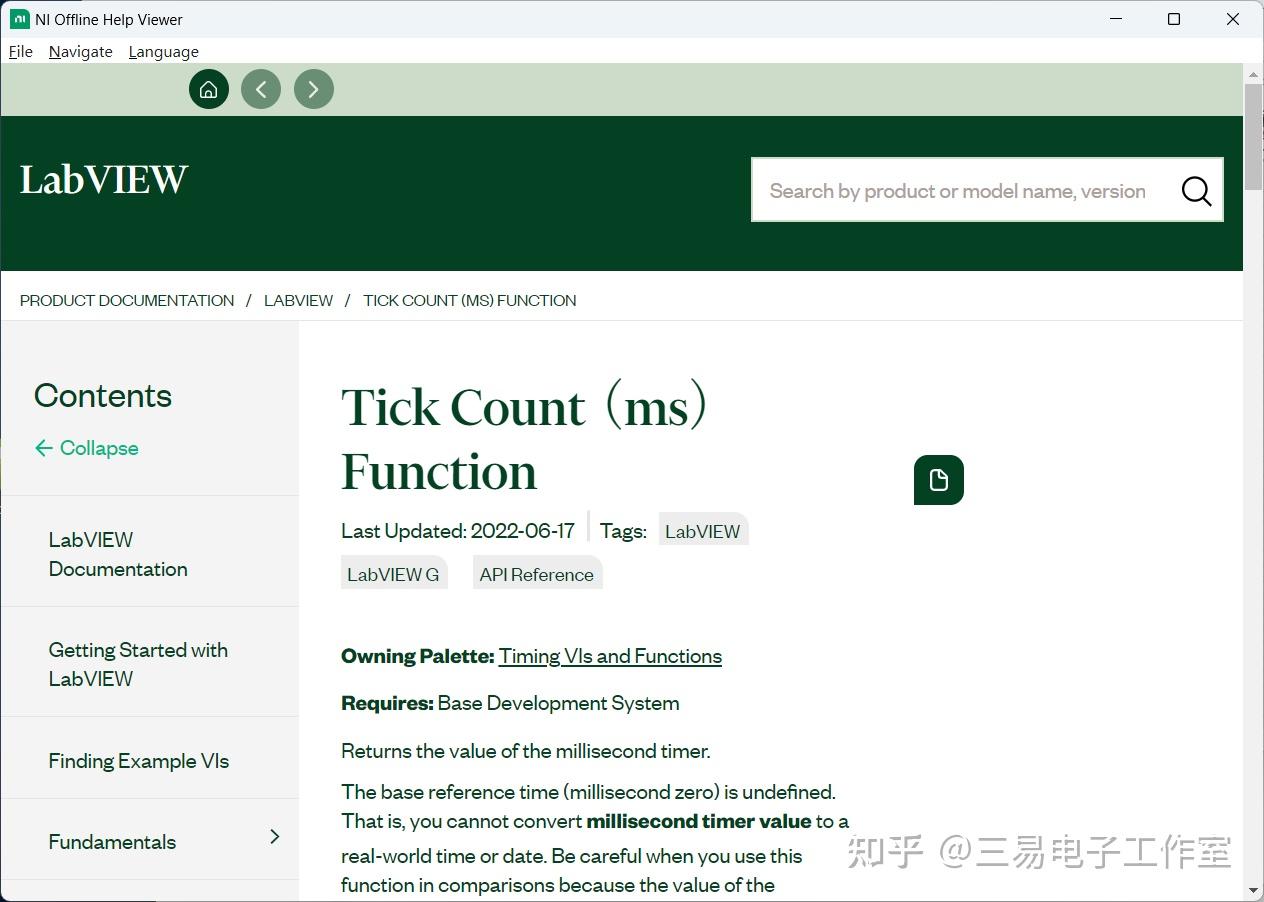The image size is (1264, 902).
Task: Open the Fundamentals contents entry
Action: [112, 842]
